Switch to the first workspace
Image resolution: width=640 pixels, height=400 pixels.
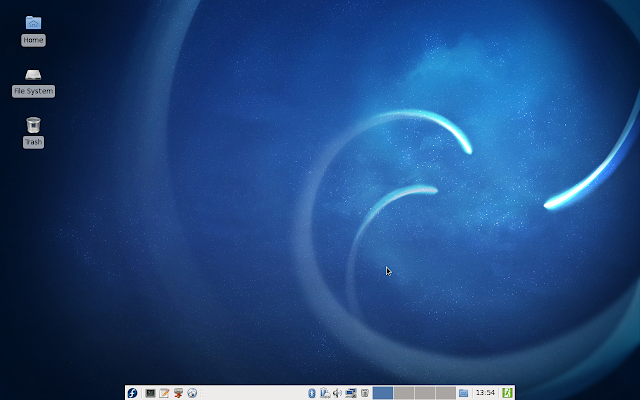(x=382, y=393)
